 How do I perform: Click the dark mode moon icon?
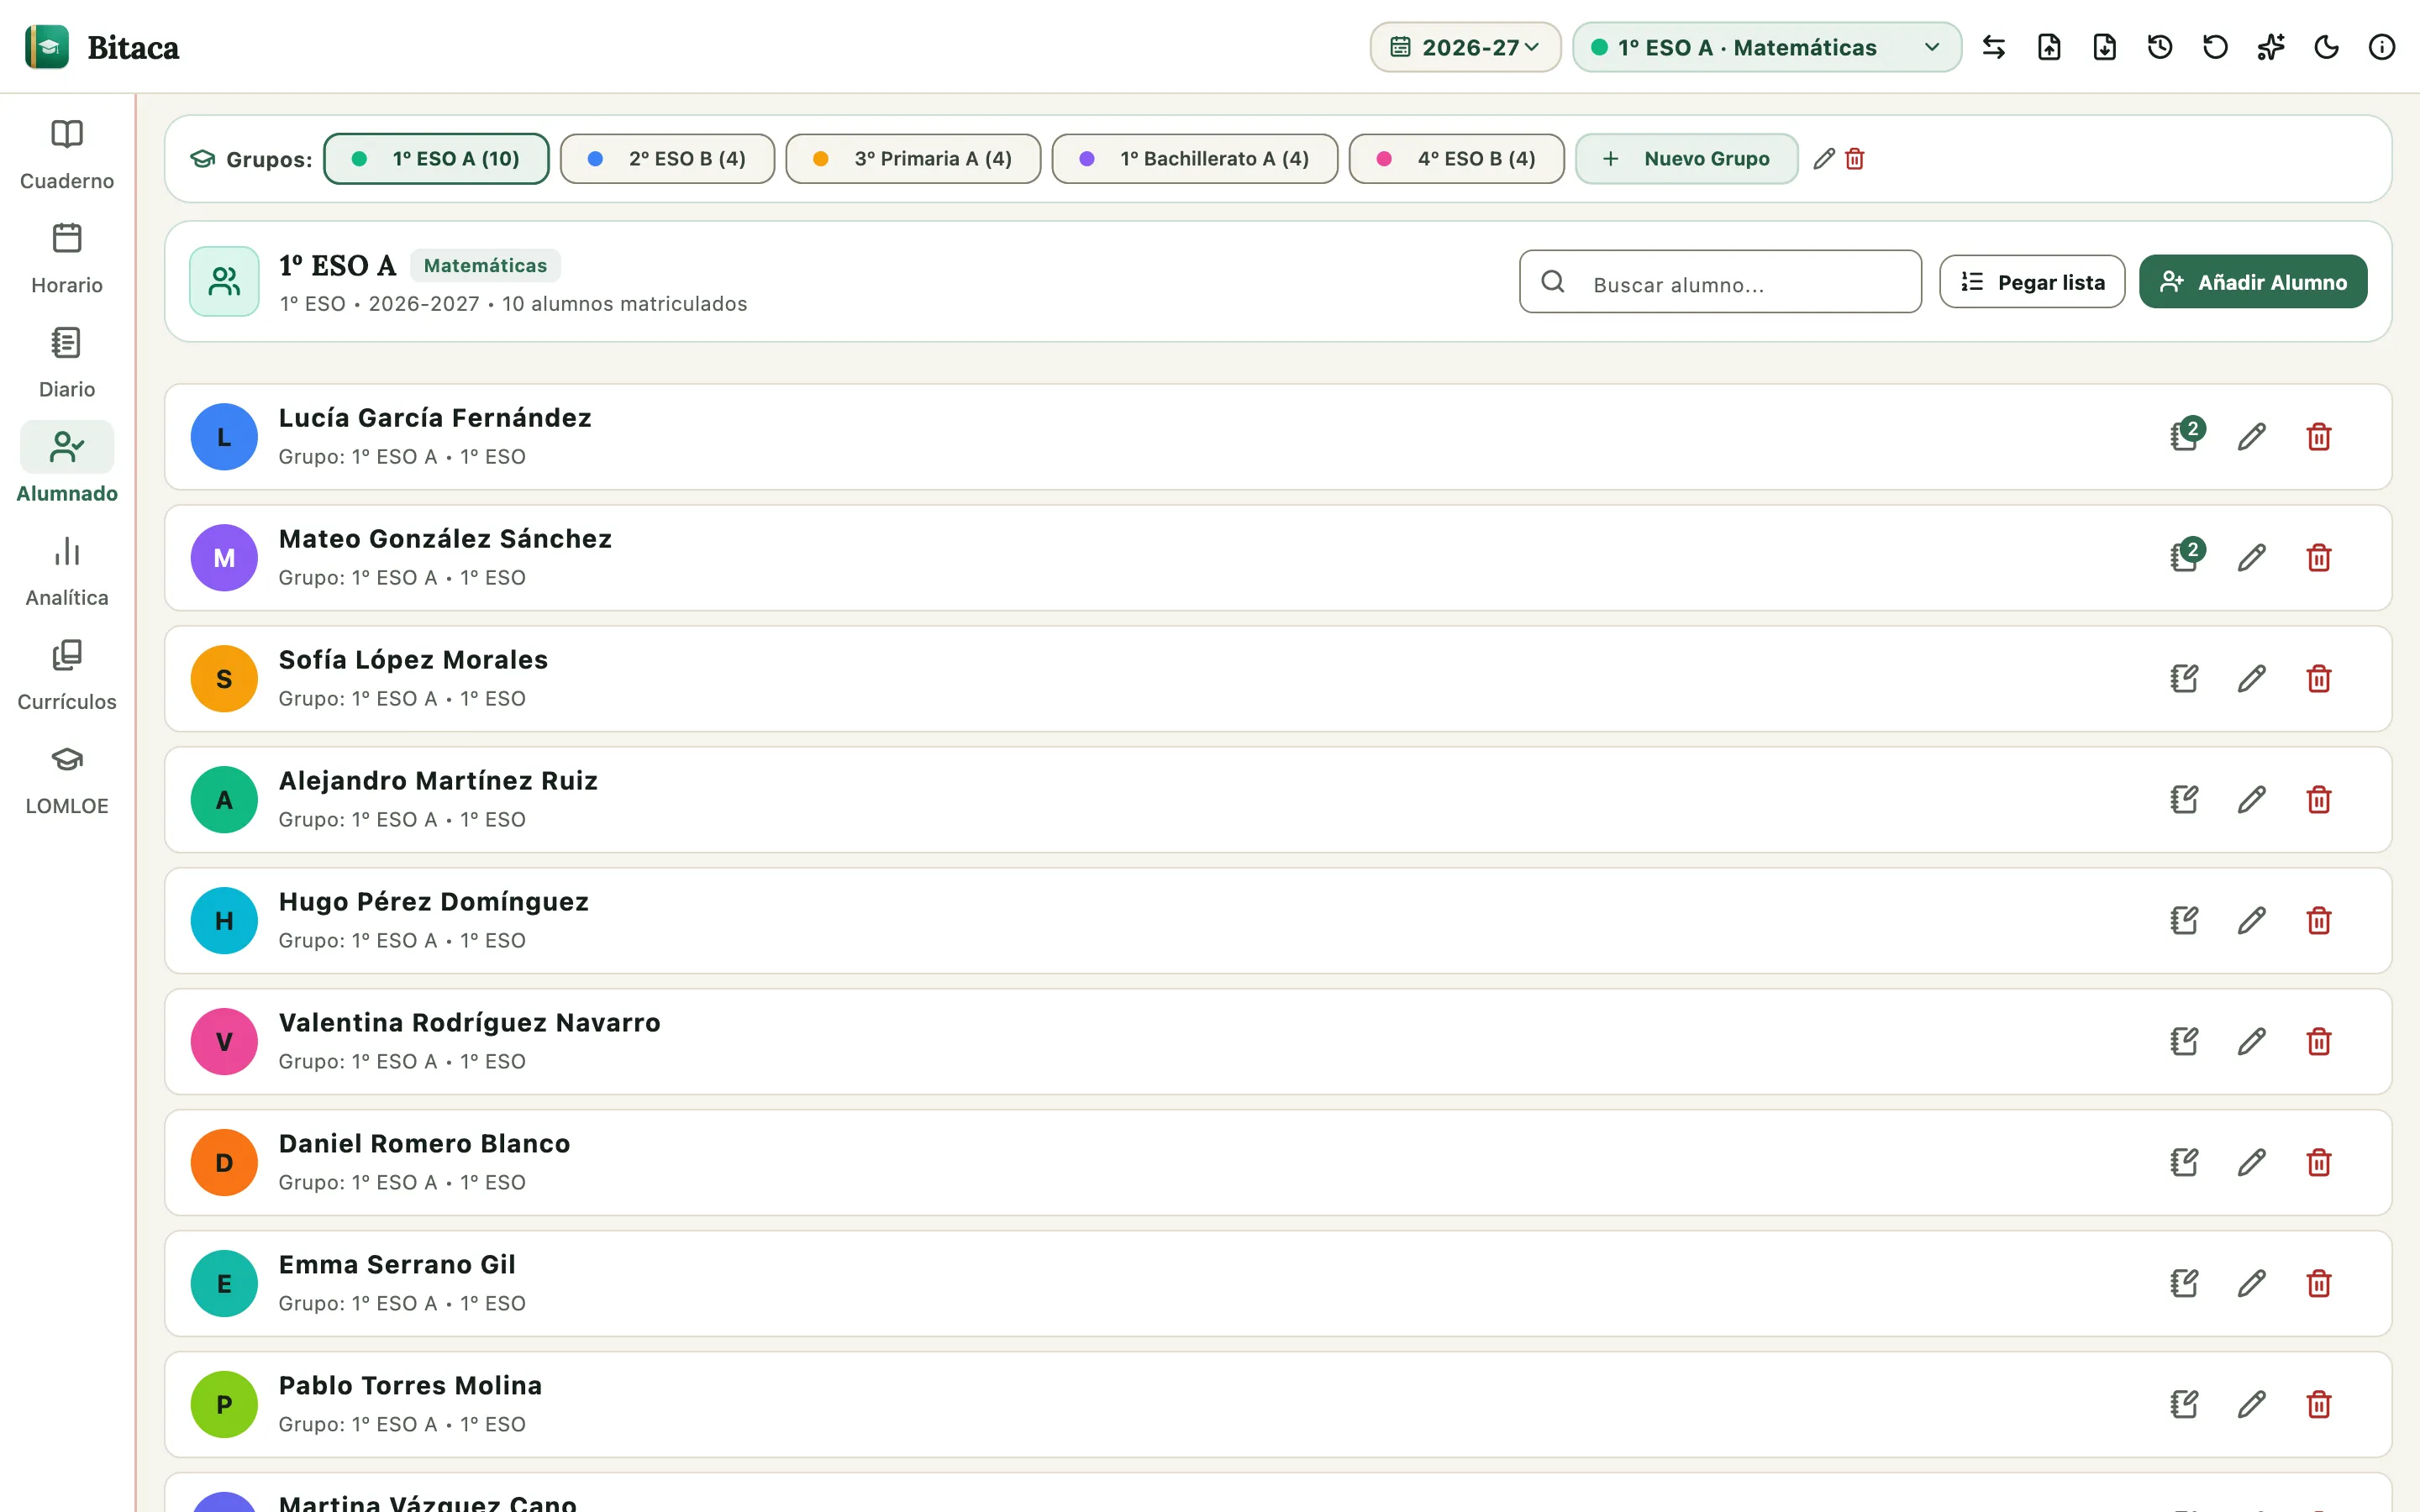coord(2326,47)
